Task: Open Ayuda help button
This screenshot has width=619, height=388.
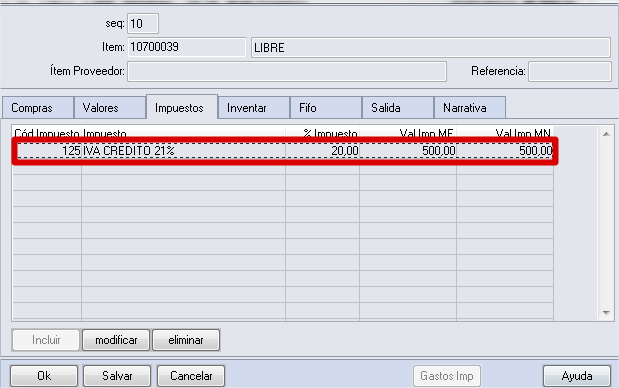Action: tap(577, 375)
